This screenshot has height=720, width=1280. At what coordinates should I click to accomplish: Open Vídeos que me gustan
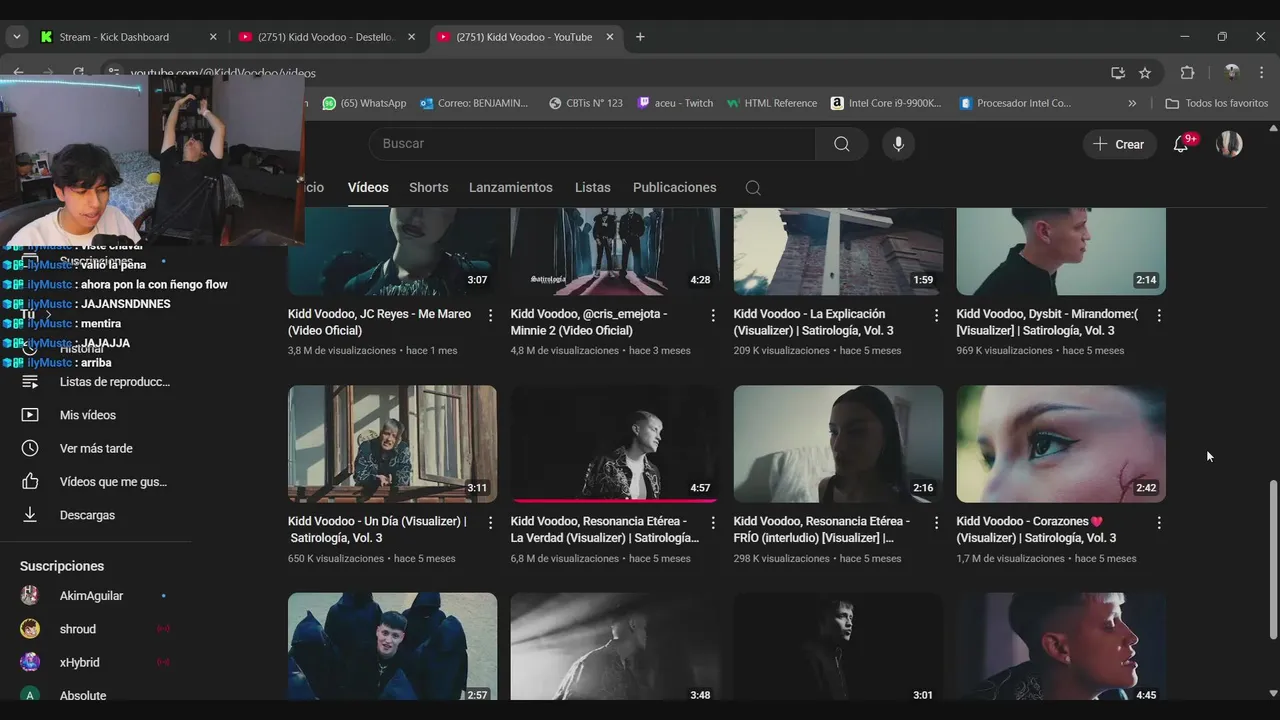click(x=96, y=482)
